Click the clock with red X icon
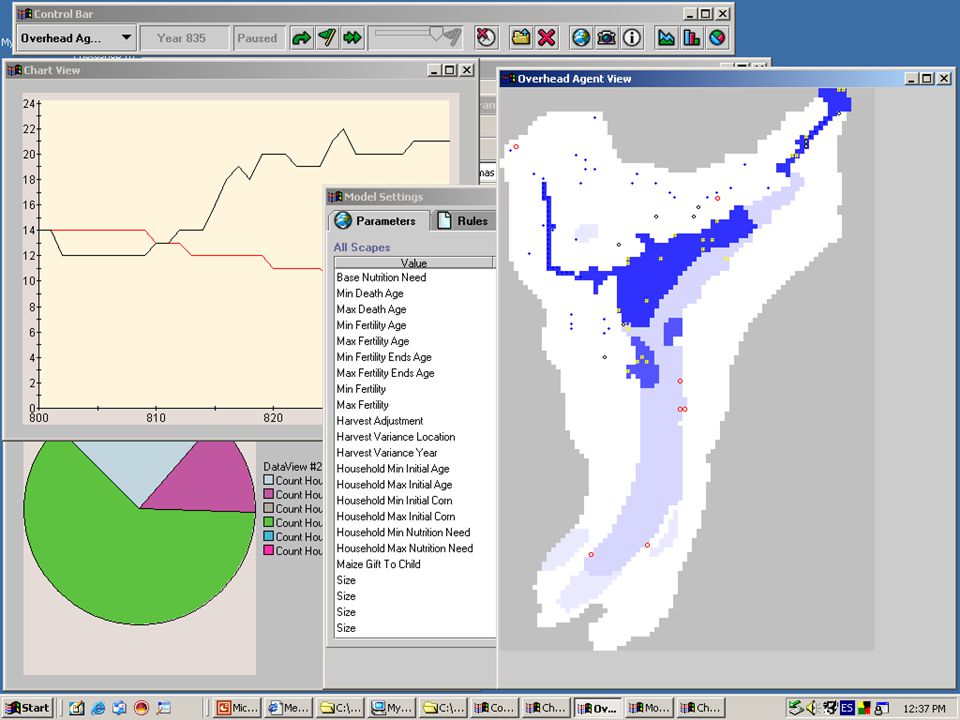Viewport: 960px width, 720px height. pyautogui.click(x=486, y=38)
